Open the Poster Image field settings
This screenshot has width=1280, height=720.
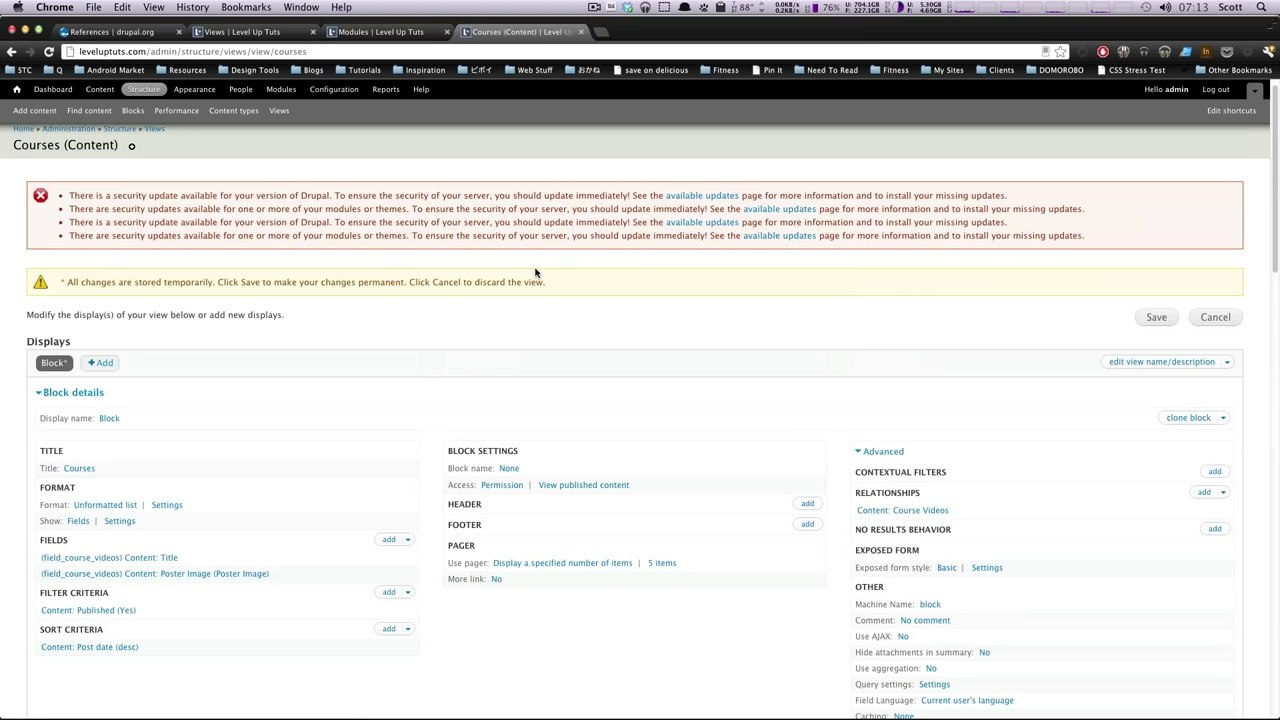coord(155,574)
